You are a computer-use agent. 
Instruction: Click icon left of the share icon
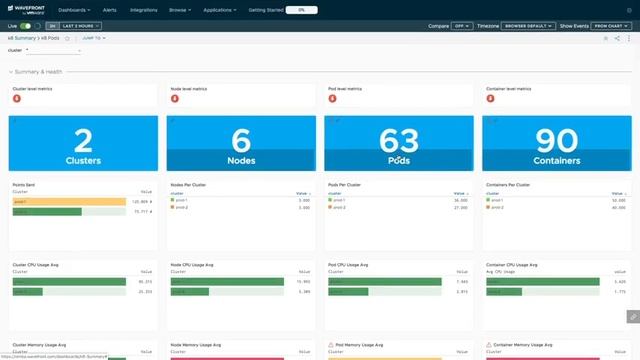(606, 38)
